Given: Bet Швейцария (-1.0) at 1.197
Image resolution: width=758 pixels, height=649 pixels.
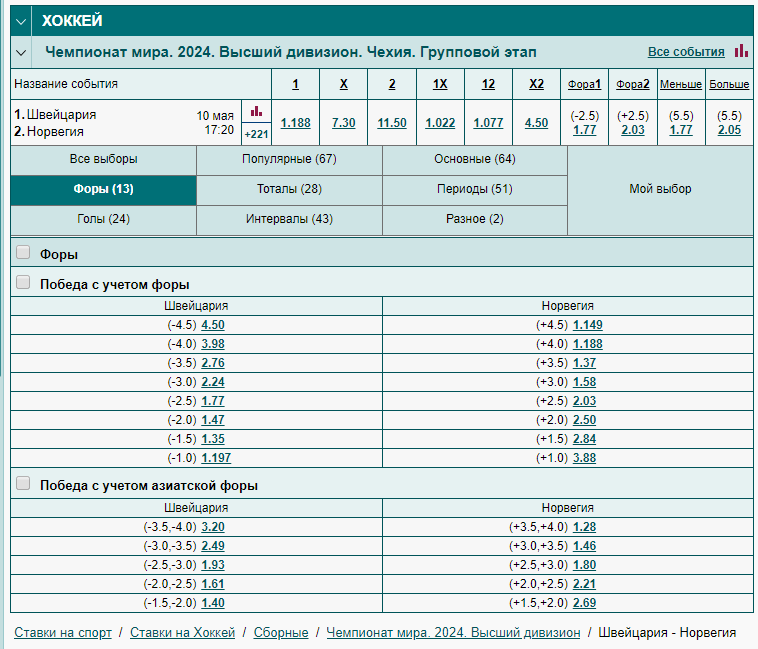Looking at the screenshot, I should point(216,458).
